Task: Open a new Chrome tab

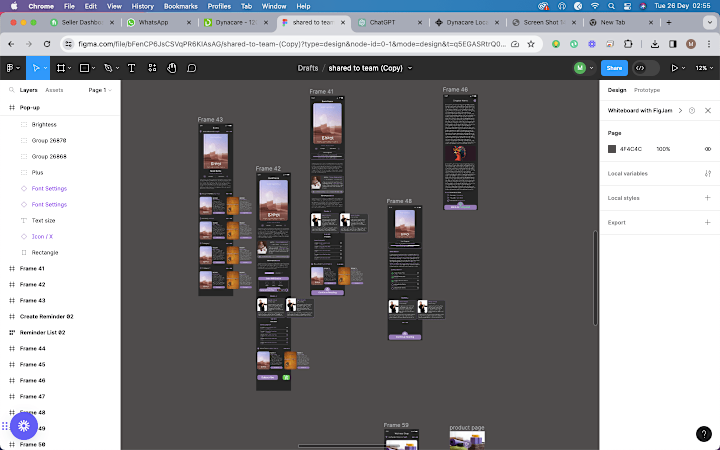Action: coord(669,22)
